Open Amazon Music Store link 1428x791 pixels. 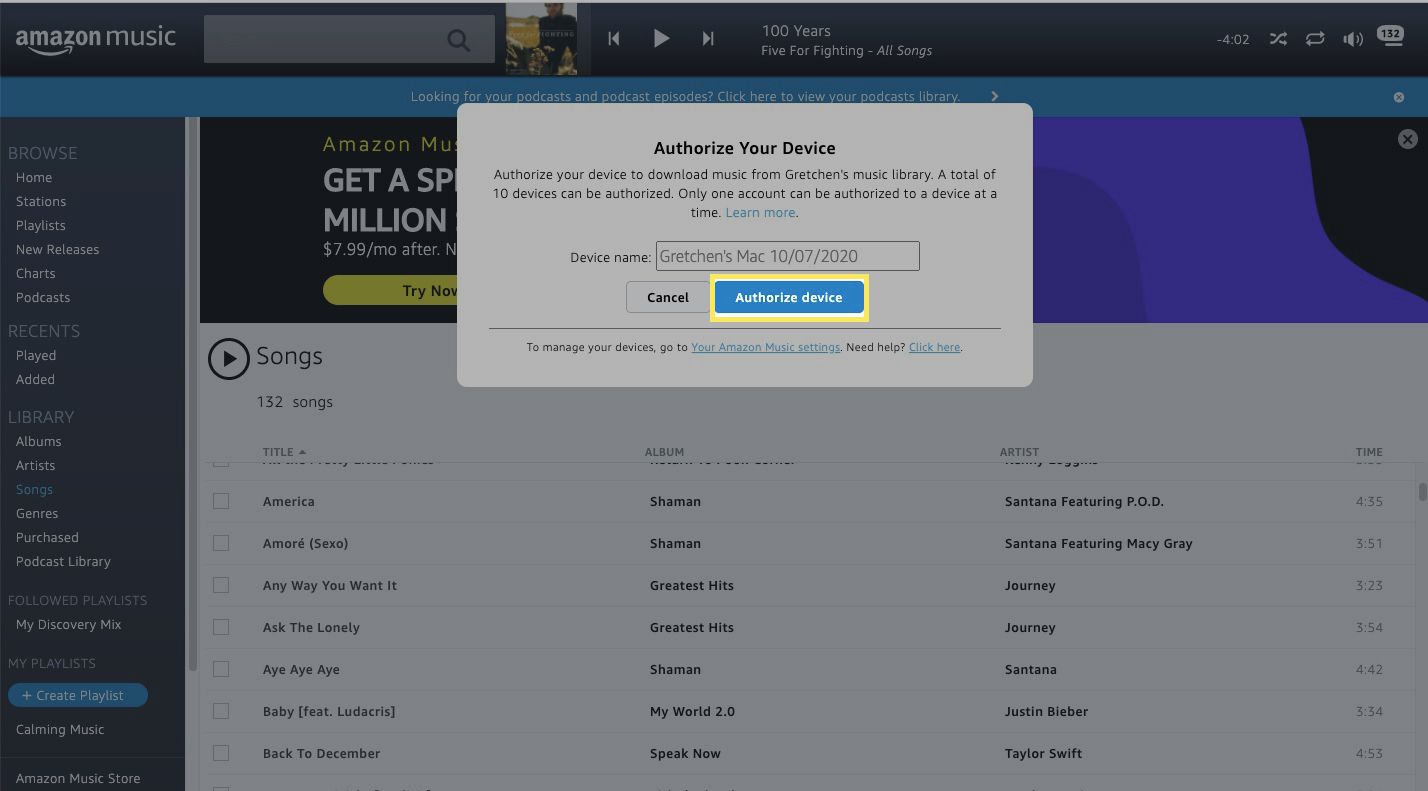point(78,778)
